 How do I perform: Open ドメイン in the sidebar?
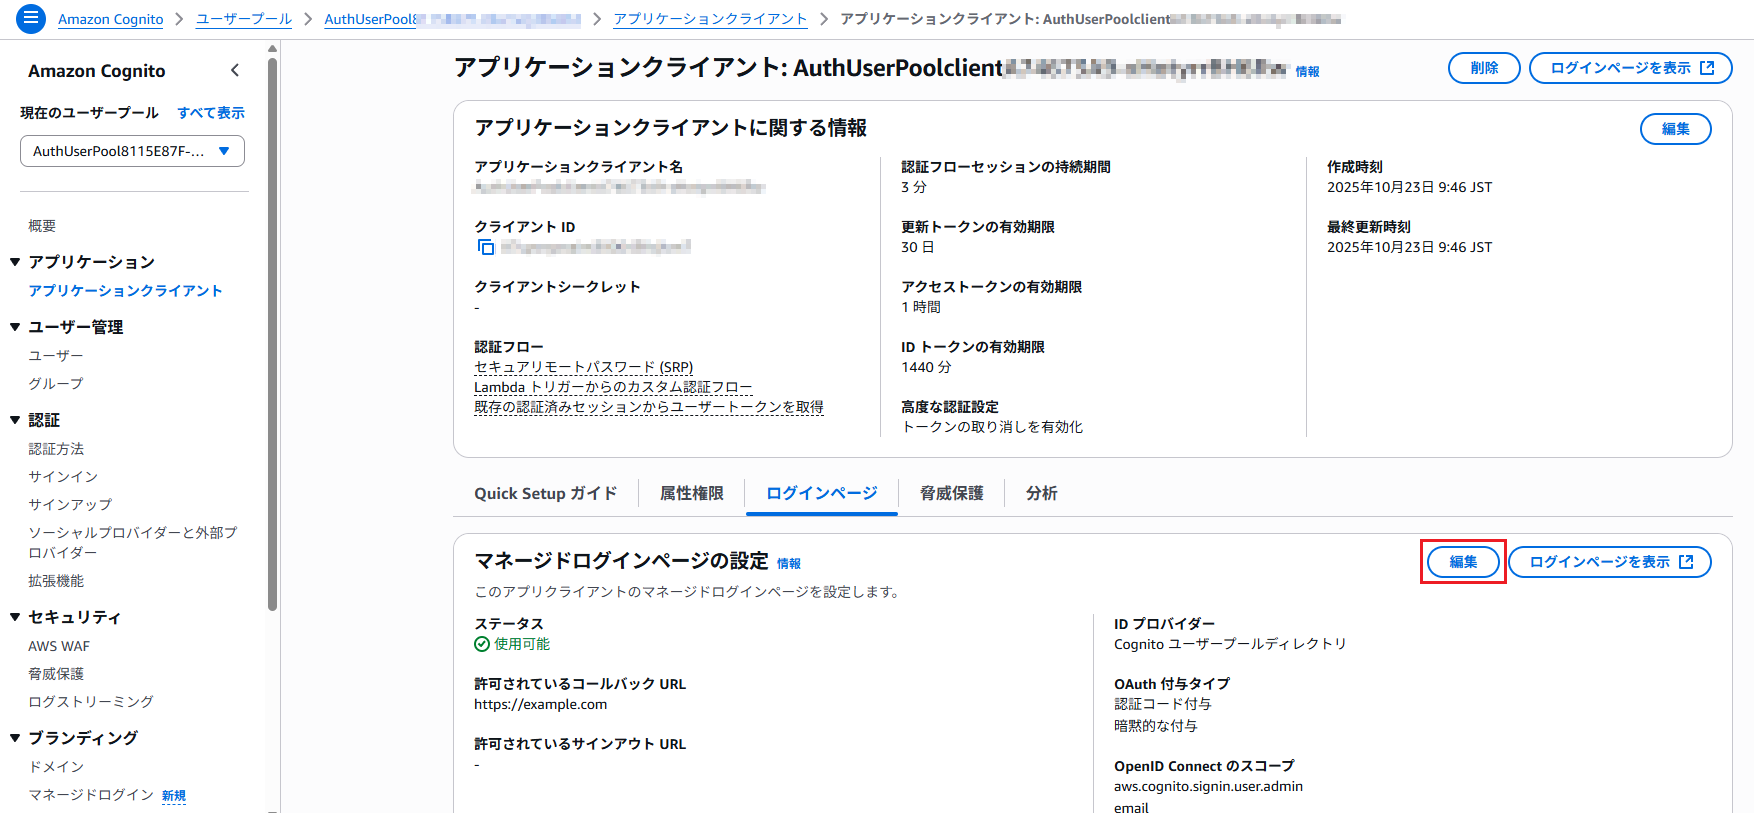click(x=56, y=767)
